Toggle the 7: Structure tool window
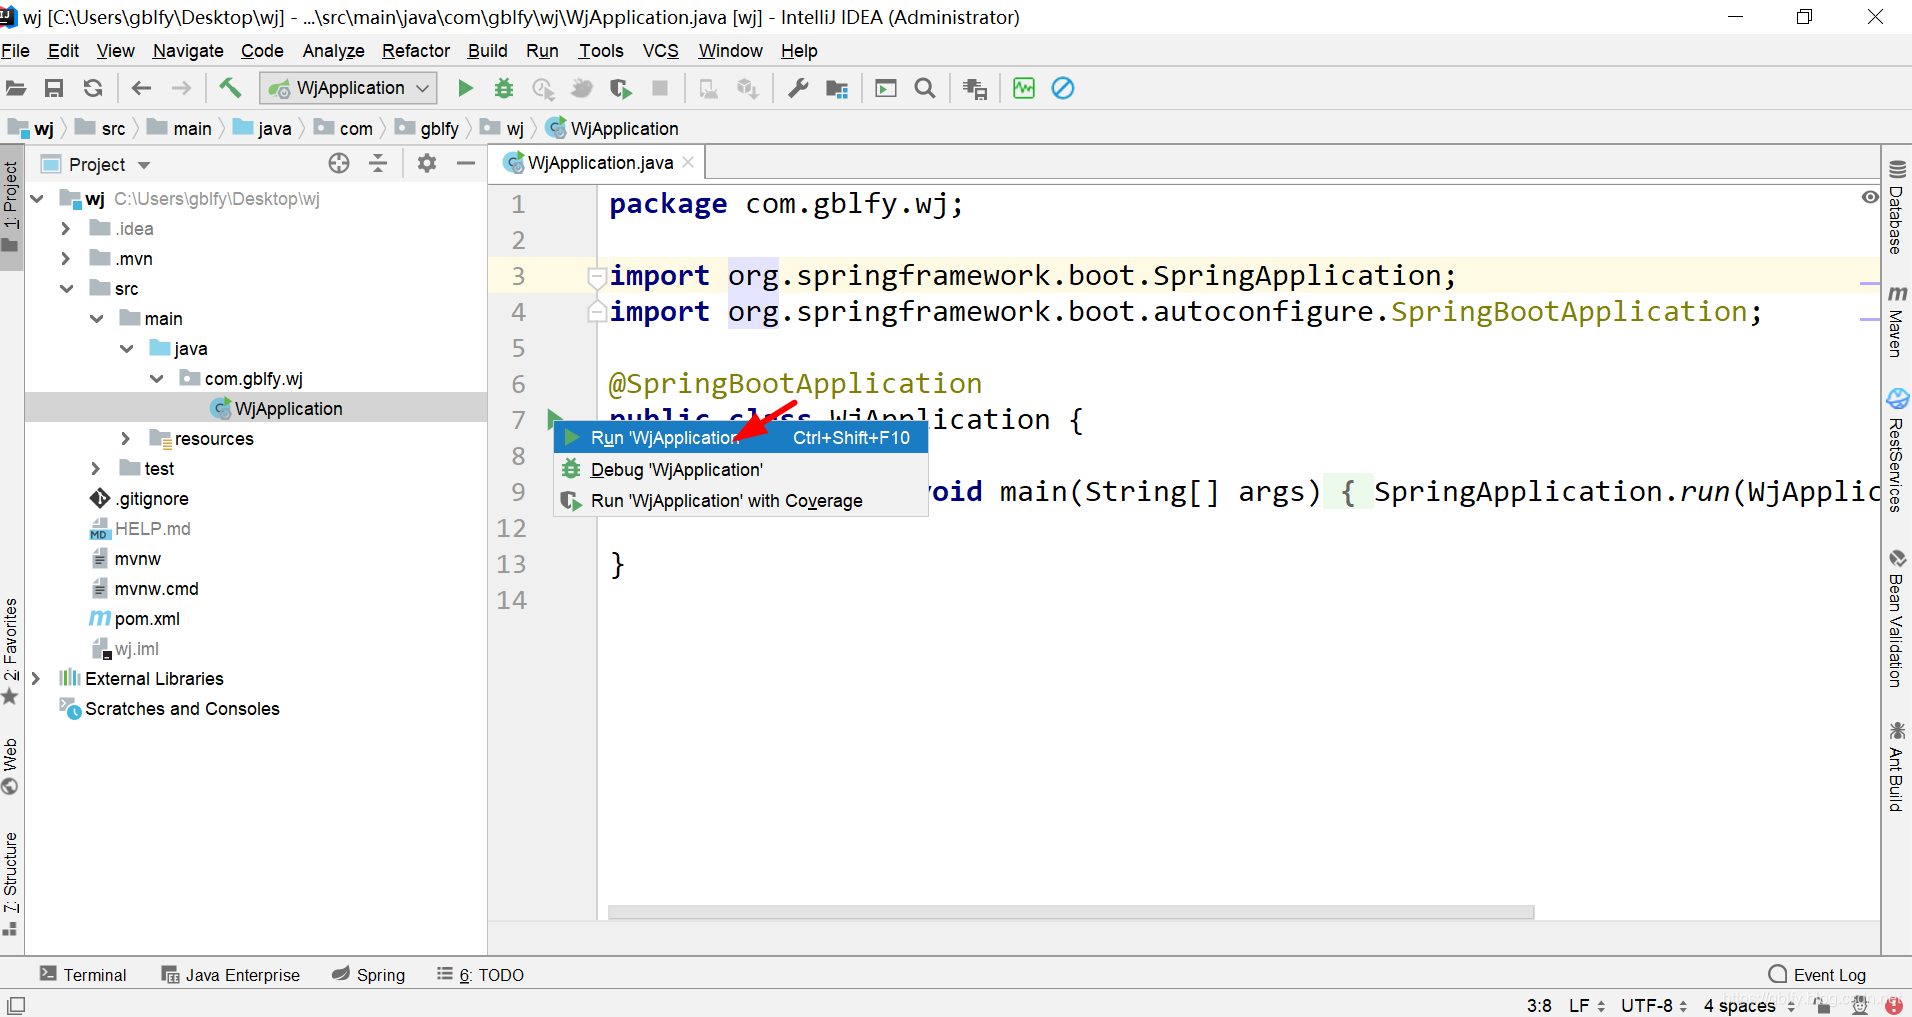The width and height of the screenshot is (1912, 1017). tap(11, 883)
